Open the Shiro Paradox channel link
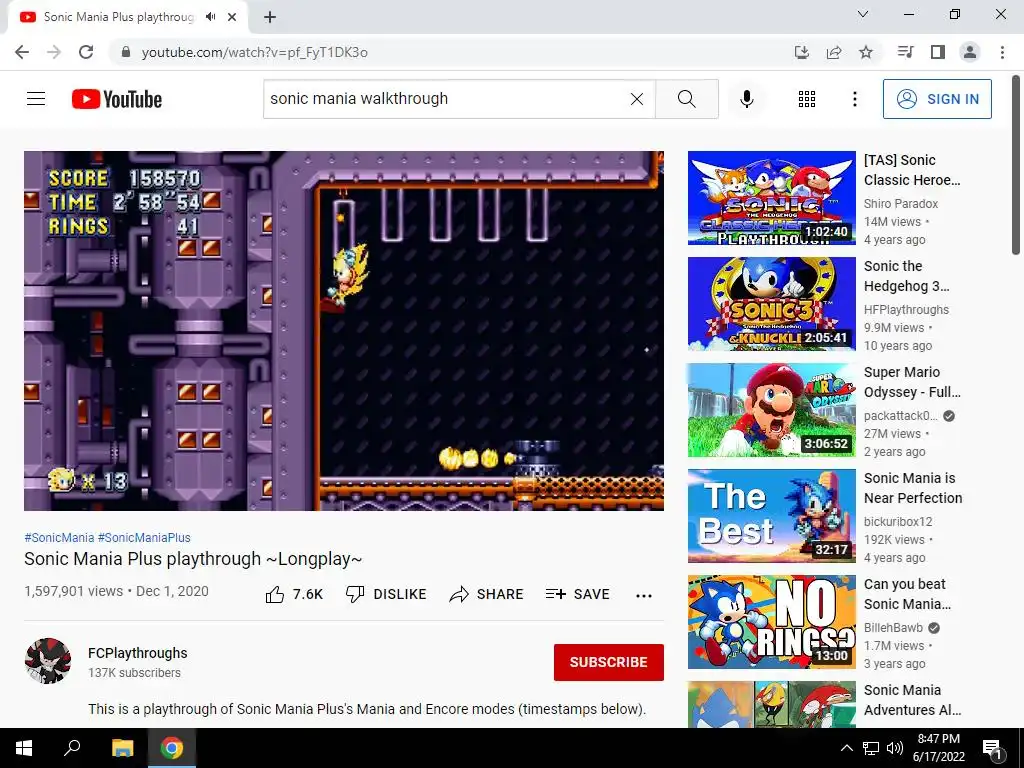Screen dimensions: 1024x768 [901, 204]
